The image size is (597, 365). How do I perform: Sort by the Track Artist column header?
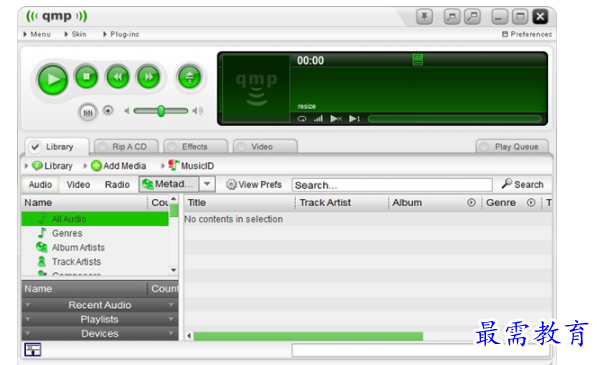coord(342,202)
